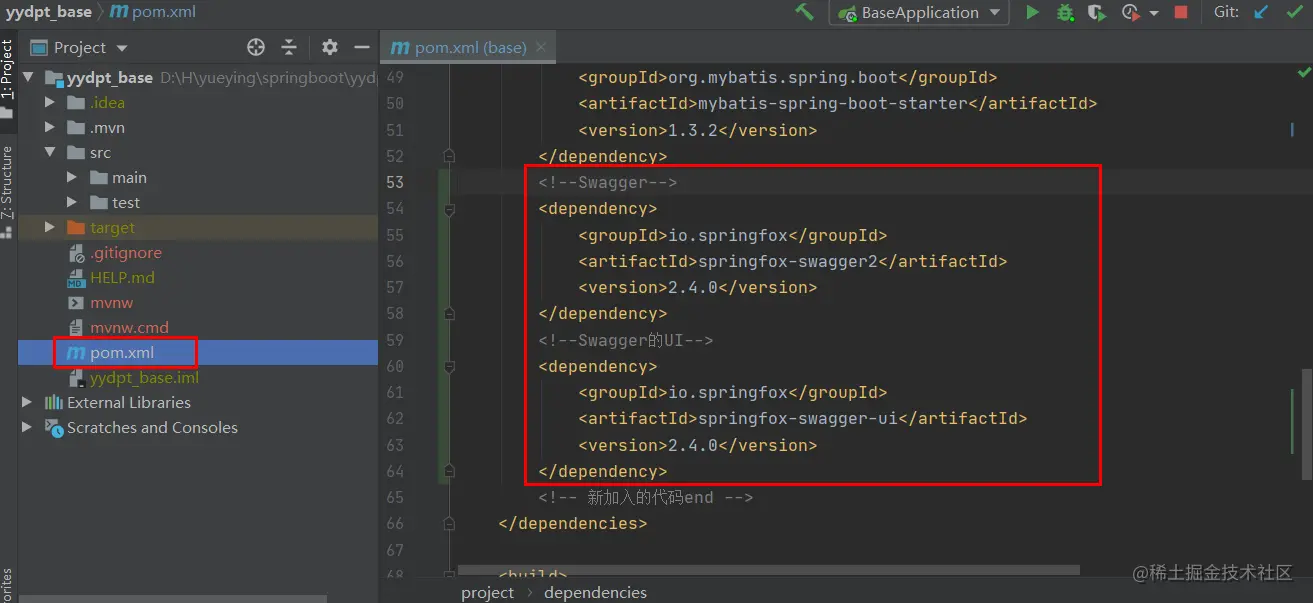Click the editor inspection green checkmark
Image resolution: width=1313 pixels, height=603 pixels.
pos(1303,73)
